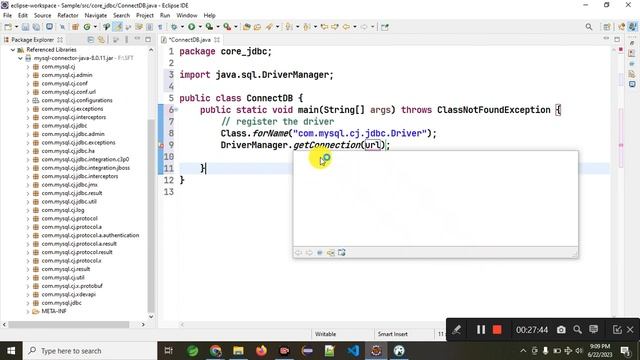Click Smart Insert in status bar
The height and width of the screenshot is (360, 640).
[393, 334]
